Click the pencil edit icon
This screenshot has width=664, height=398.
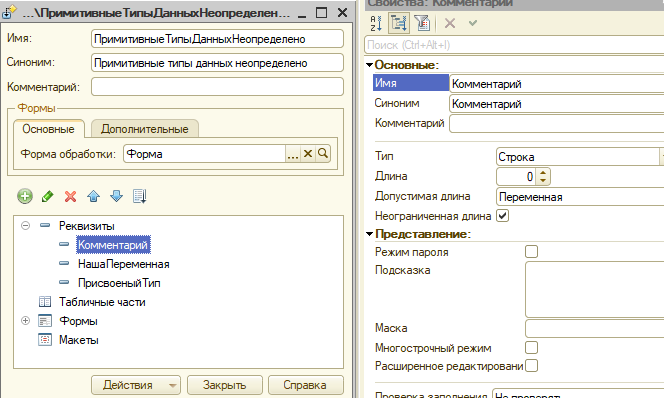pos(47,196)
